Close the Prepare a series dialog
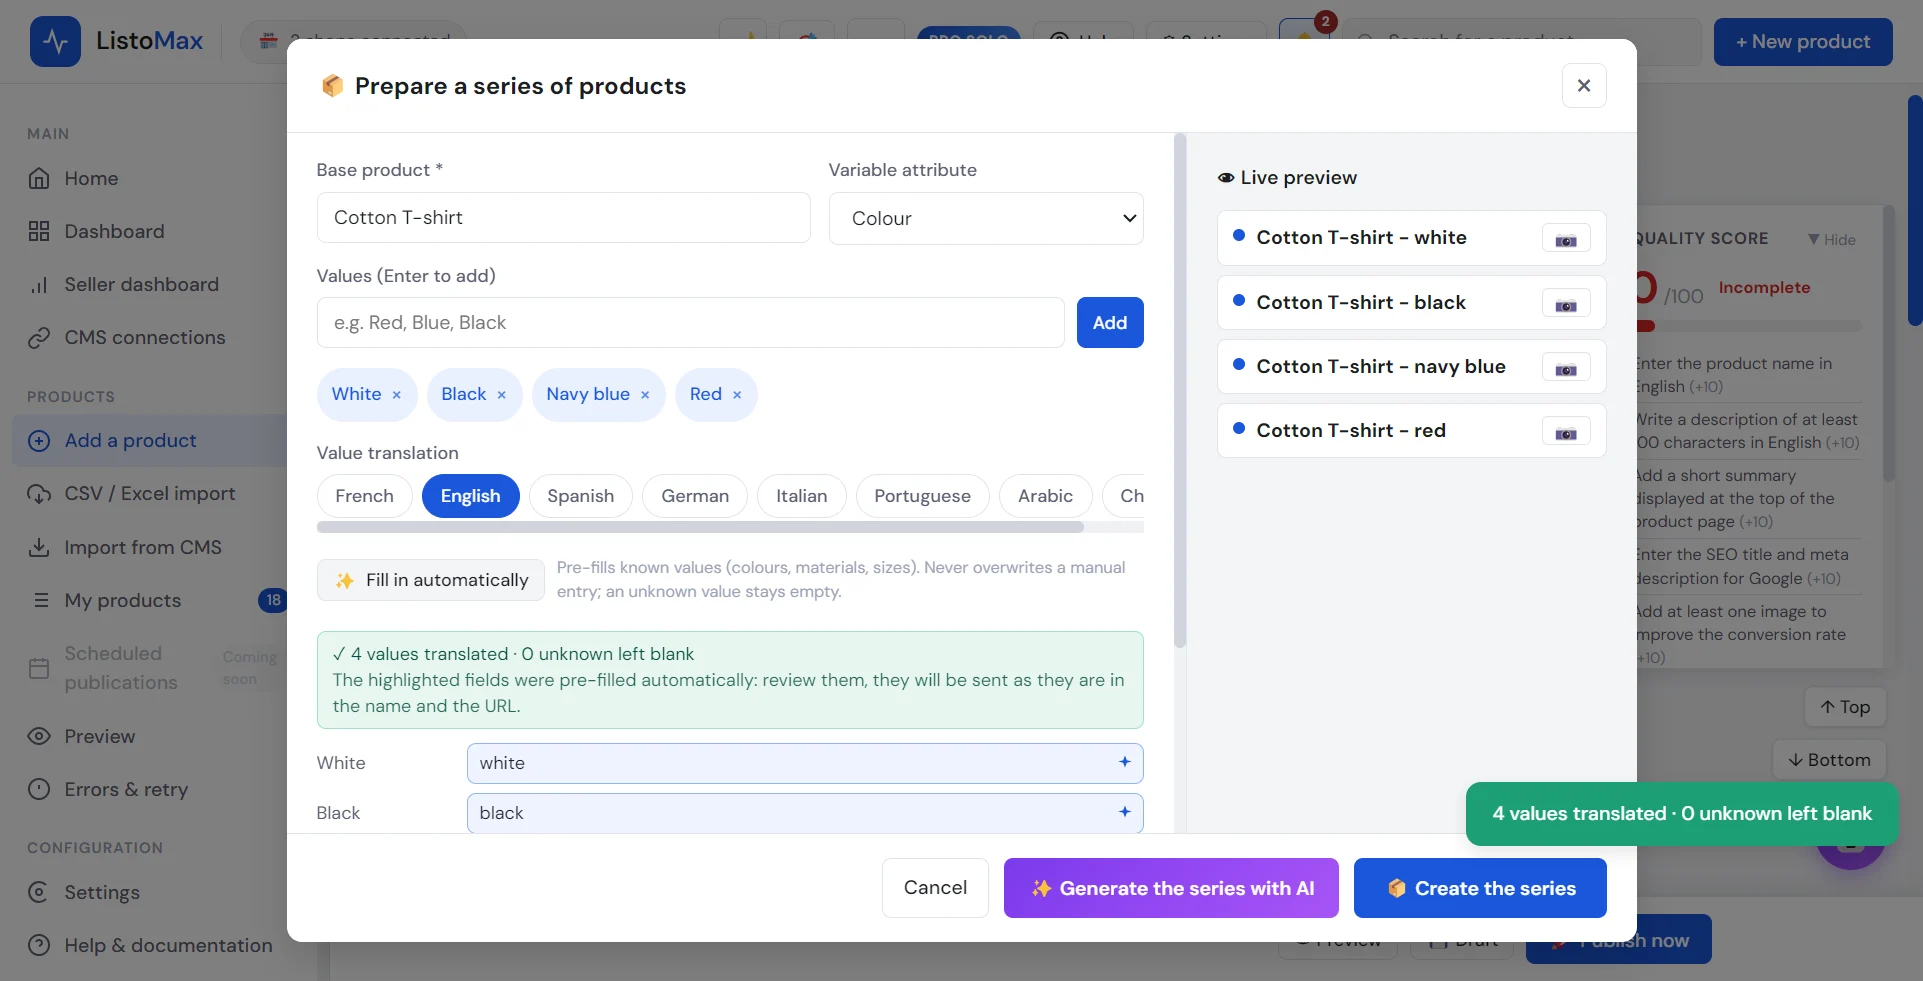 (1584, 86)
